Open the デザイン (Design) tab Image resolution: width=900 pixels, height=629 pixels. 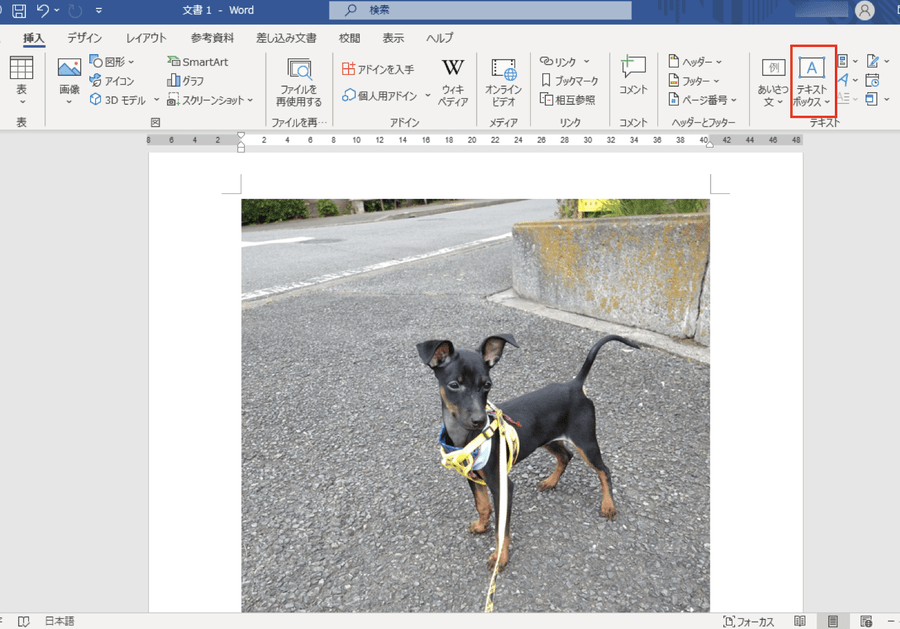click(84, 38)
